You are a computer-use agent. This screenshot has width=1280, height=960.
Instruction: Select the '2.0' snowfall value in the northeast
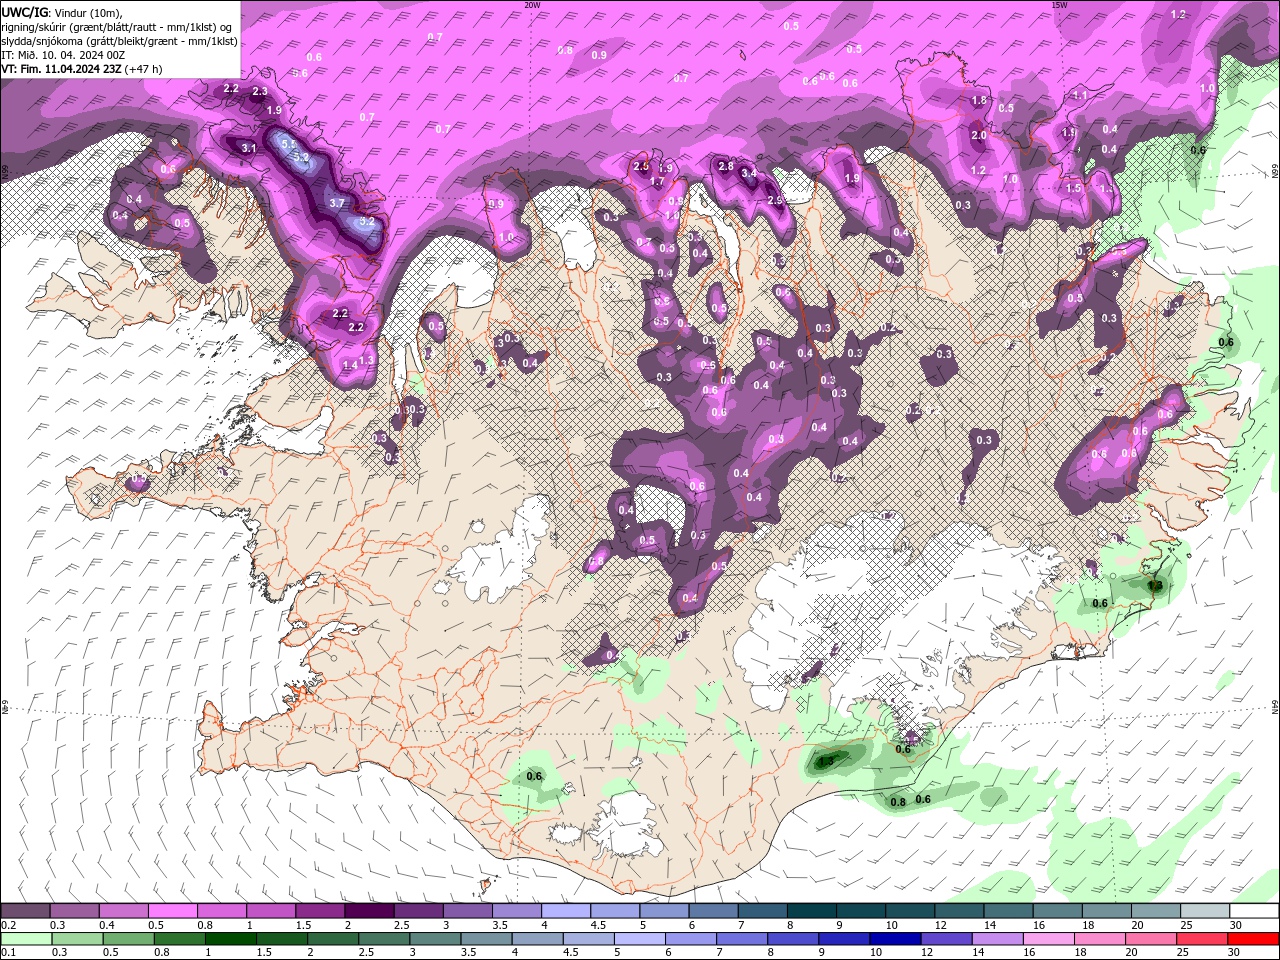[x=979, y=136]
